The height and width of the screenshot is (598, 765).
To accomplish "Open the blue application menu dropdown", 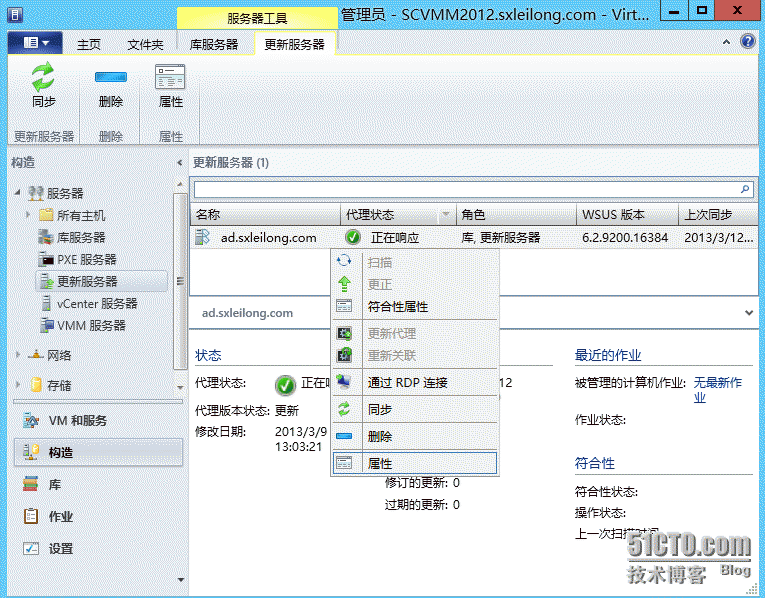I will point(35,43).
